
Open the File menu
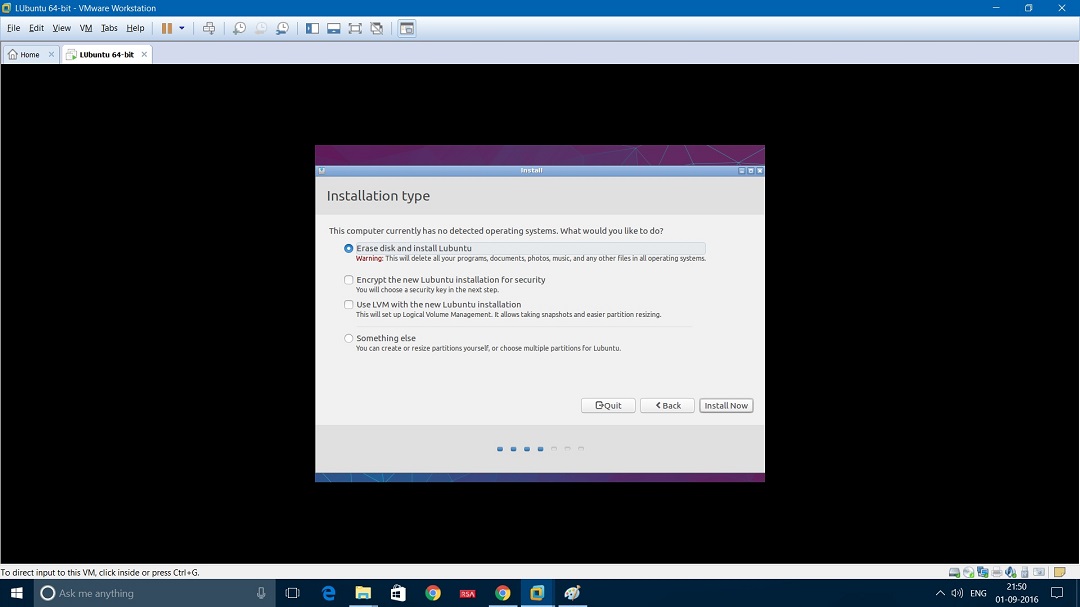(14, 28)
